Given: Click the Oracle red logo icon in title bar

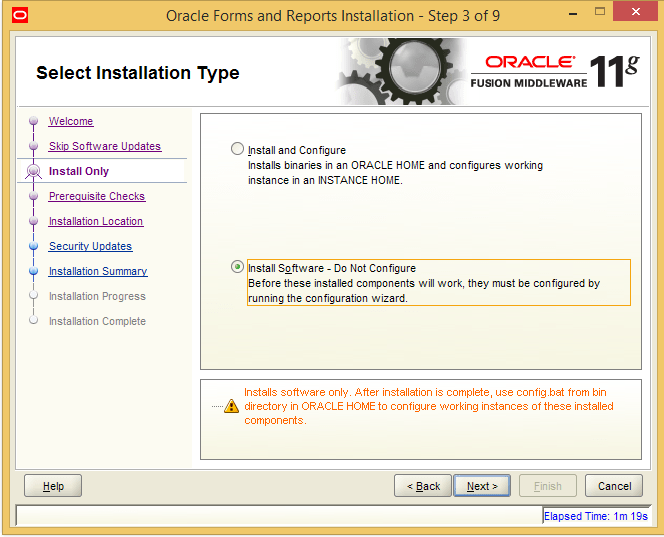Looking at the screenshot, I should coord(19,16).
